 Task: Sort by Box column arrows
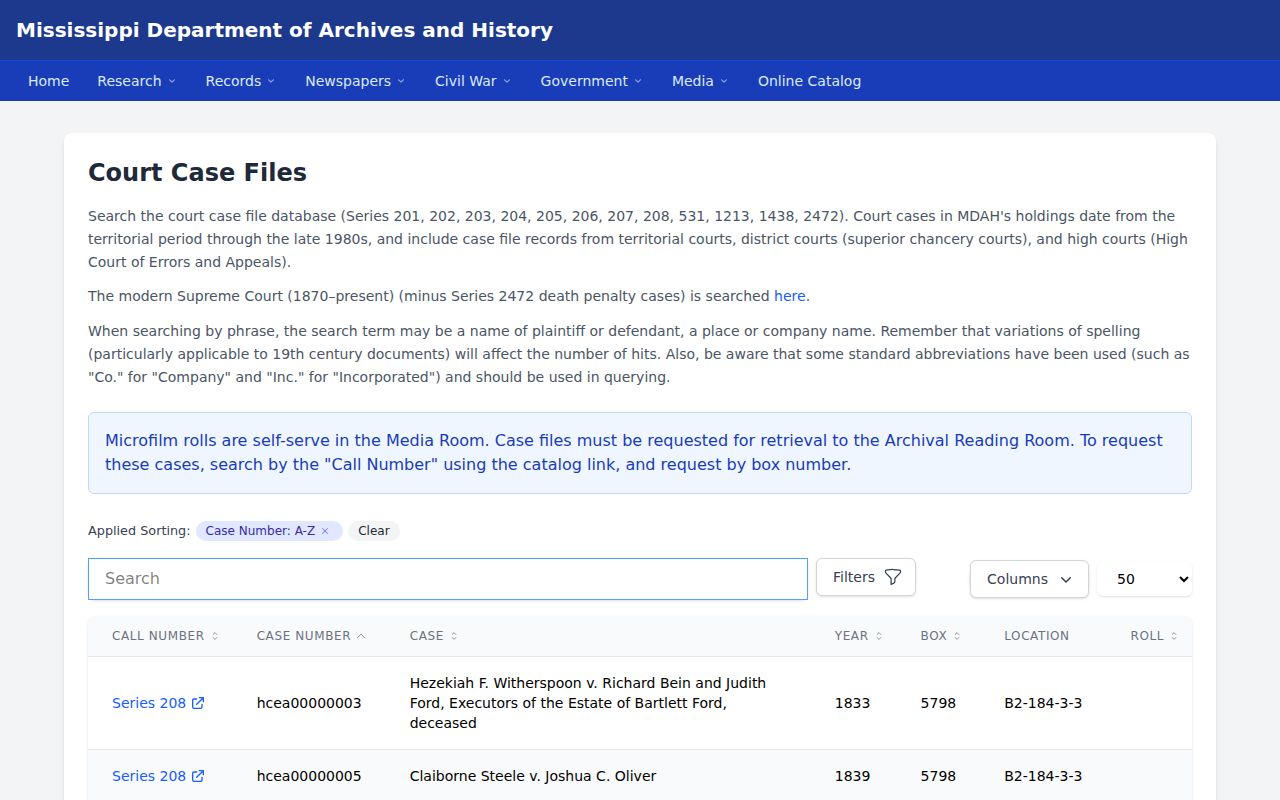tap(957, 636)
